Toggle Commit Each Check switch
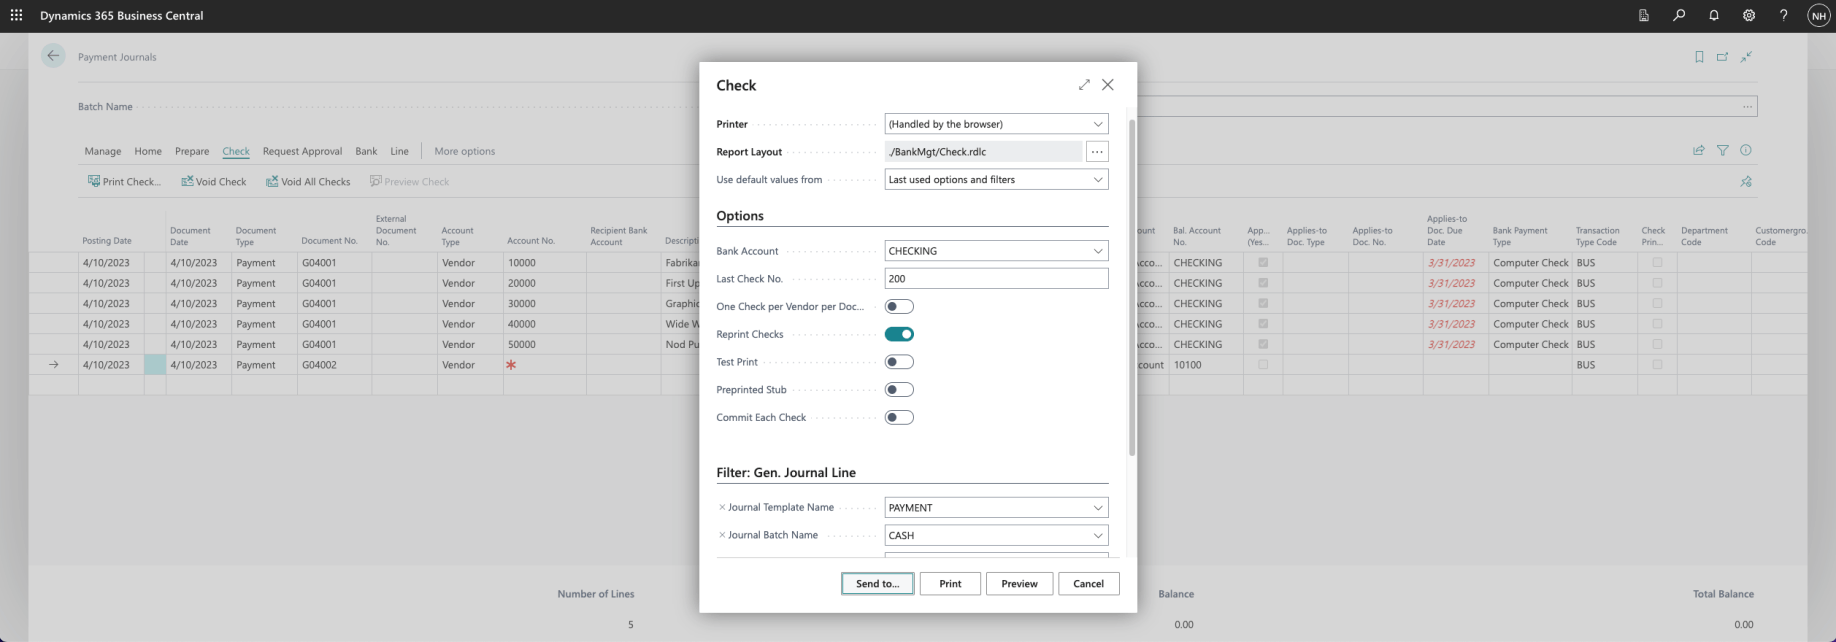This screenshot has height=642, width=1836. [899, 418]
